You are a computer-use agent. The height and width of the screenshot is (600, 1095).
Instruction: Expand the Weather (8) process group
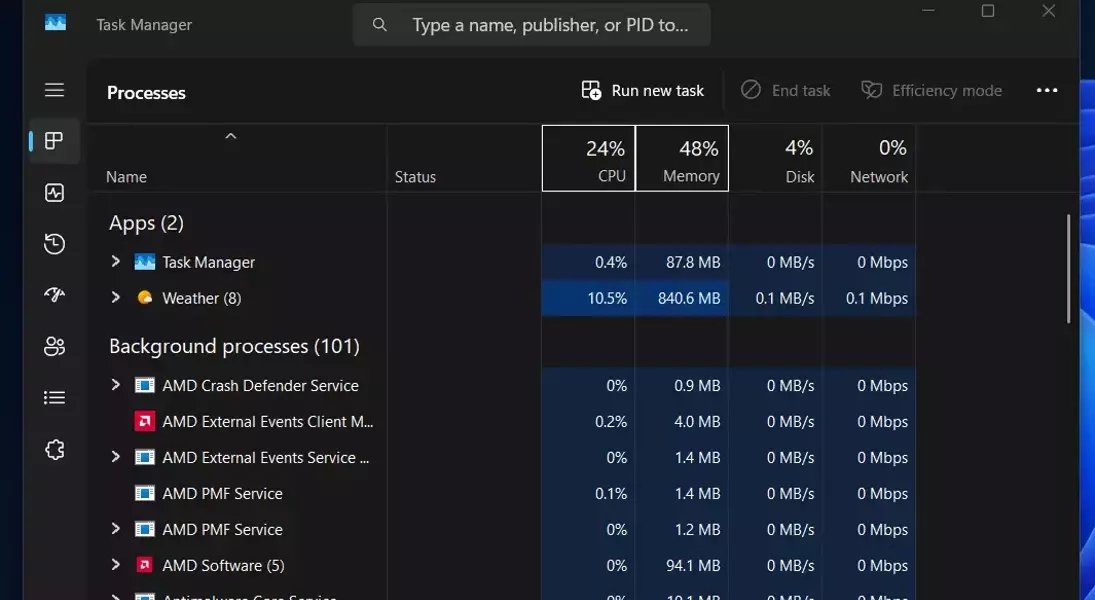click(x=116, y=298)
